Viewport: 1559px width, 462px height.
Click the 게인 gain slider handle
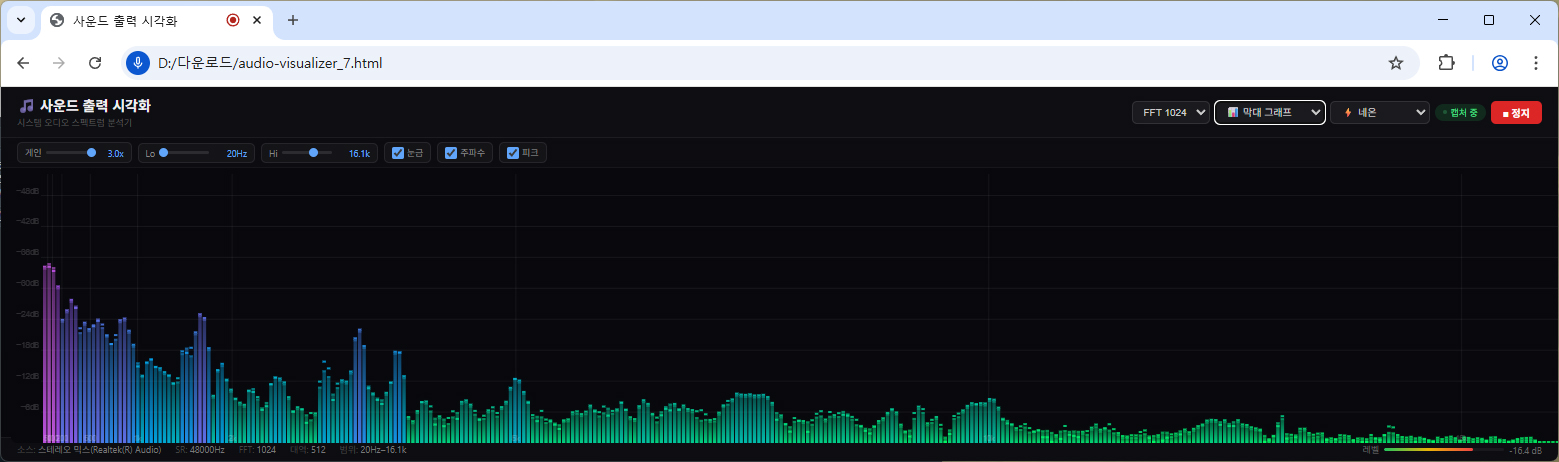[x=92, y=153]
